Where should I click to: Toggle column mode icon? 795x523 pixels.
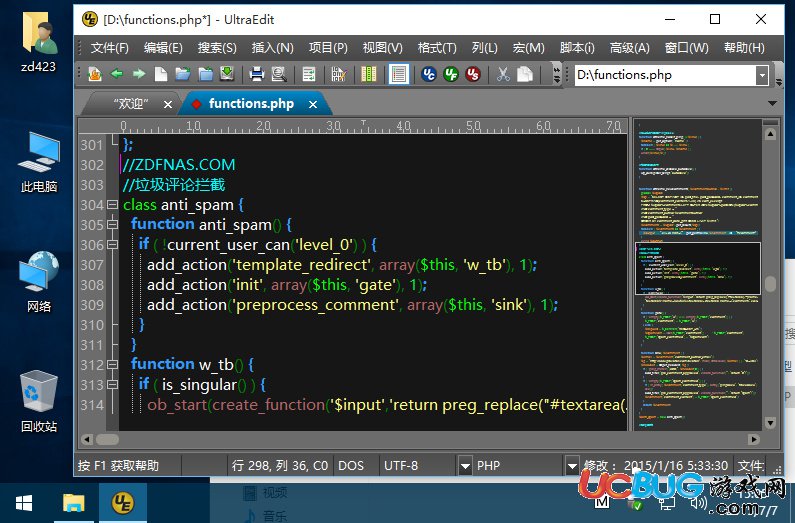click(x=369, y=74)
